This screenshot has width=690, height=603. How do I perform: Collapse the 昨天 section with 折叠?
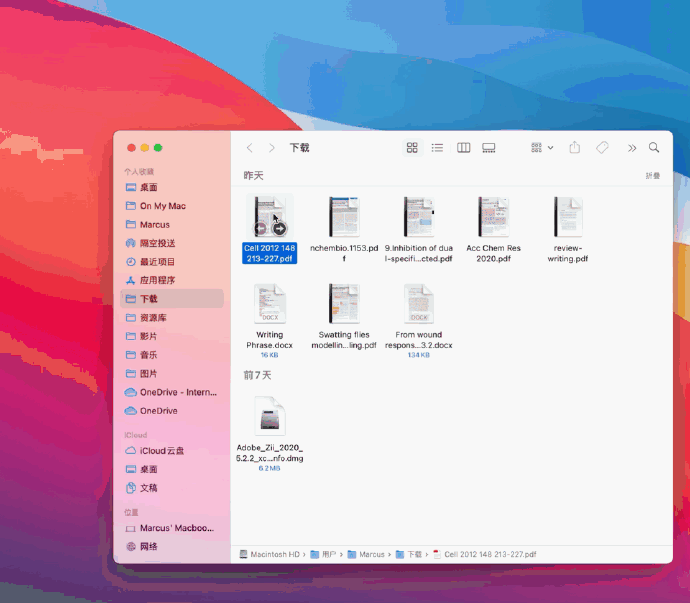tap(653, 176)
